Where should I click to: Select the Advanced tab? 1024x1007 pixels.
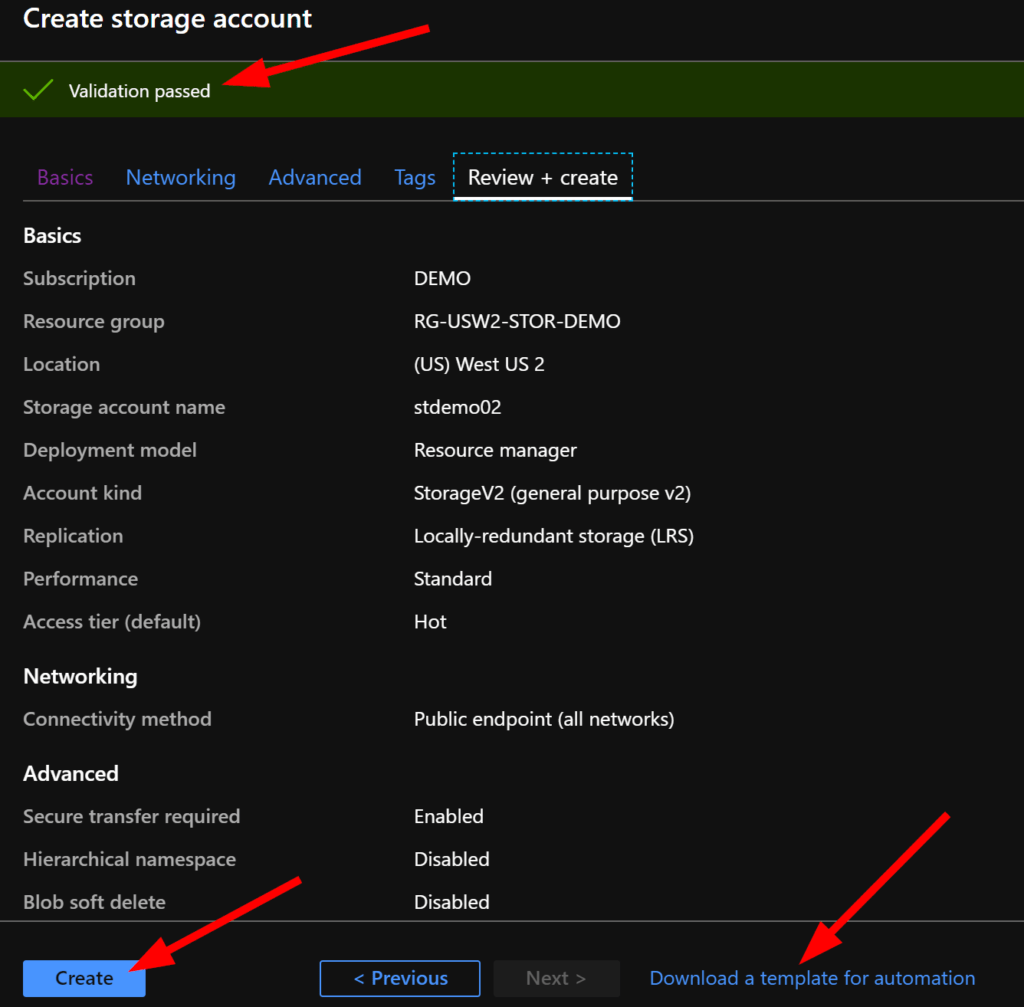(315, 177)
